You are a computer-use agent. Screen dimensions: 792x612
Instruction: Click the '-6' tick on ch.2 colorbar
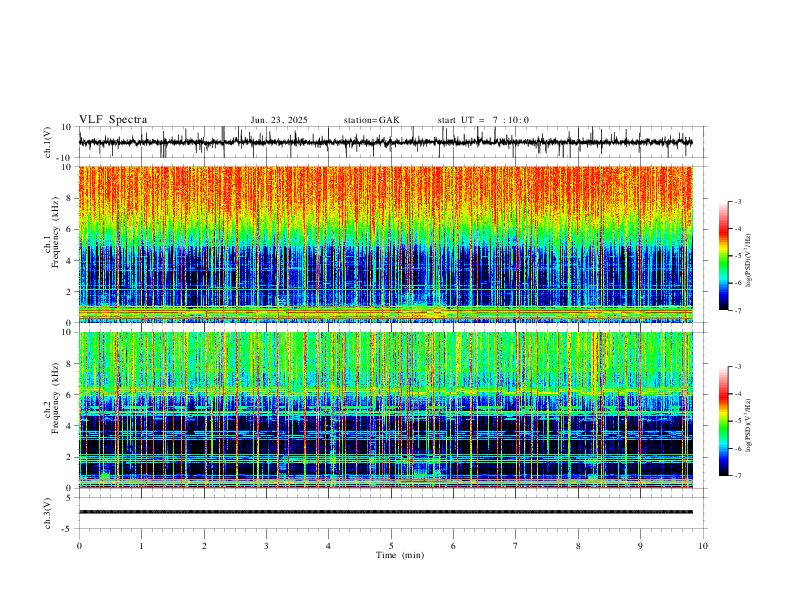[737, 448]
